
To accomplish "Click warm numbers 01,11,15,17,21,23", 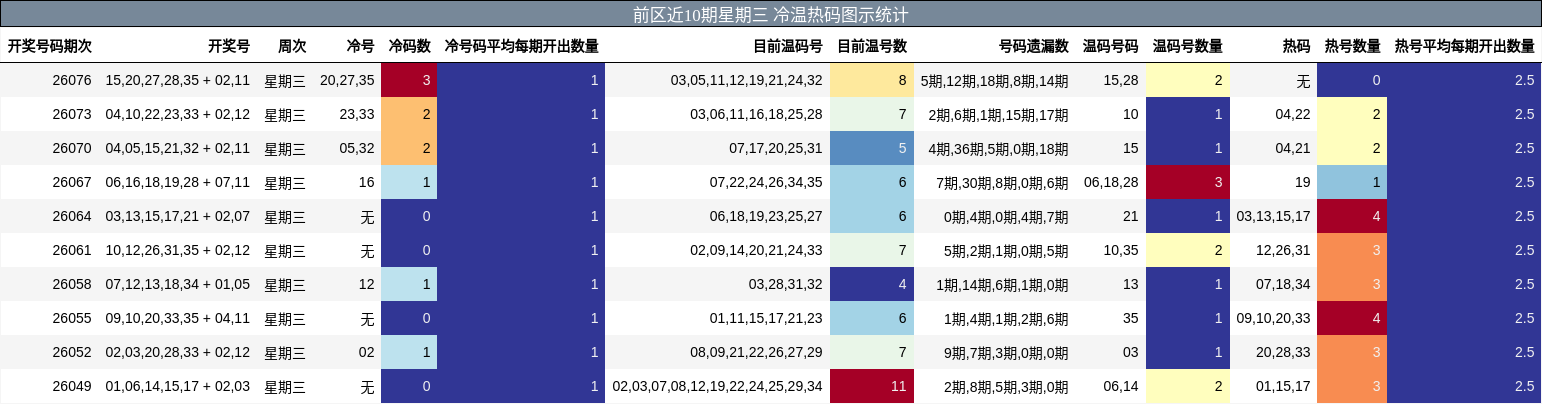I will pyautogui.click(x=766, y=318).
